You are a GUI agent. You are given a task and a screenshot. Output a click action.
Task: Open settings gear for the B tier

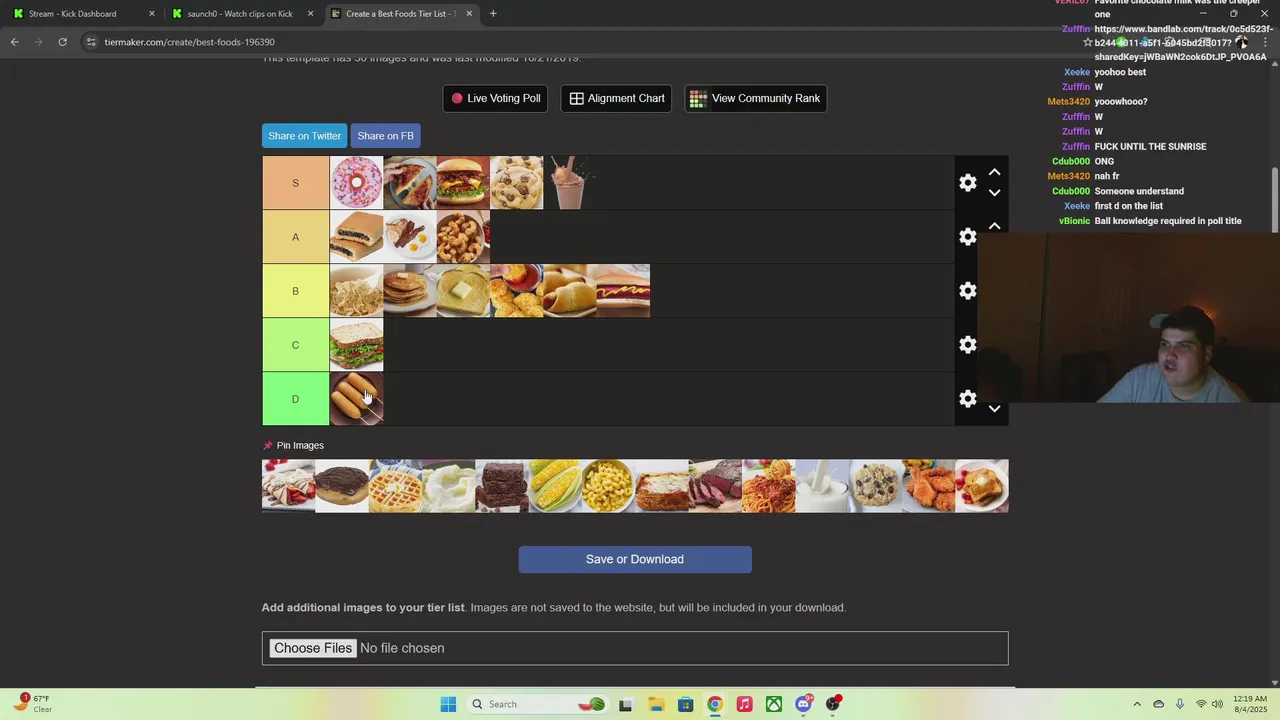coord(967,291)
